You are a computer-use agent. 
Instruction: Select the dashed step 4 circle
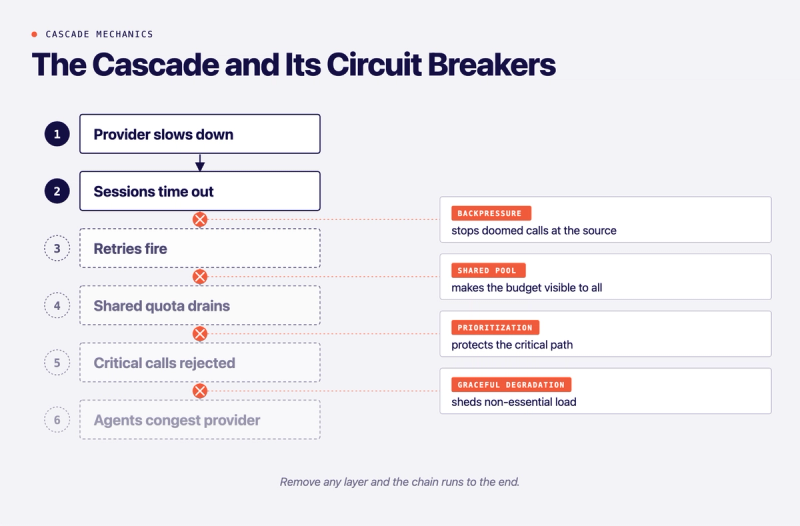click(x=57, y=306)
